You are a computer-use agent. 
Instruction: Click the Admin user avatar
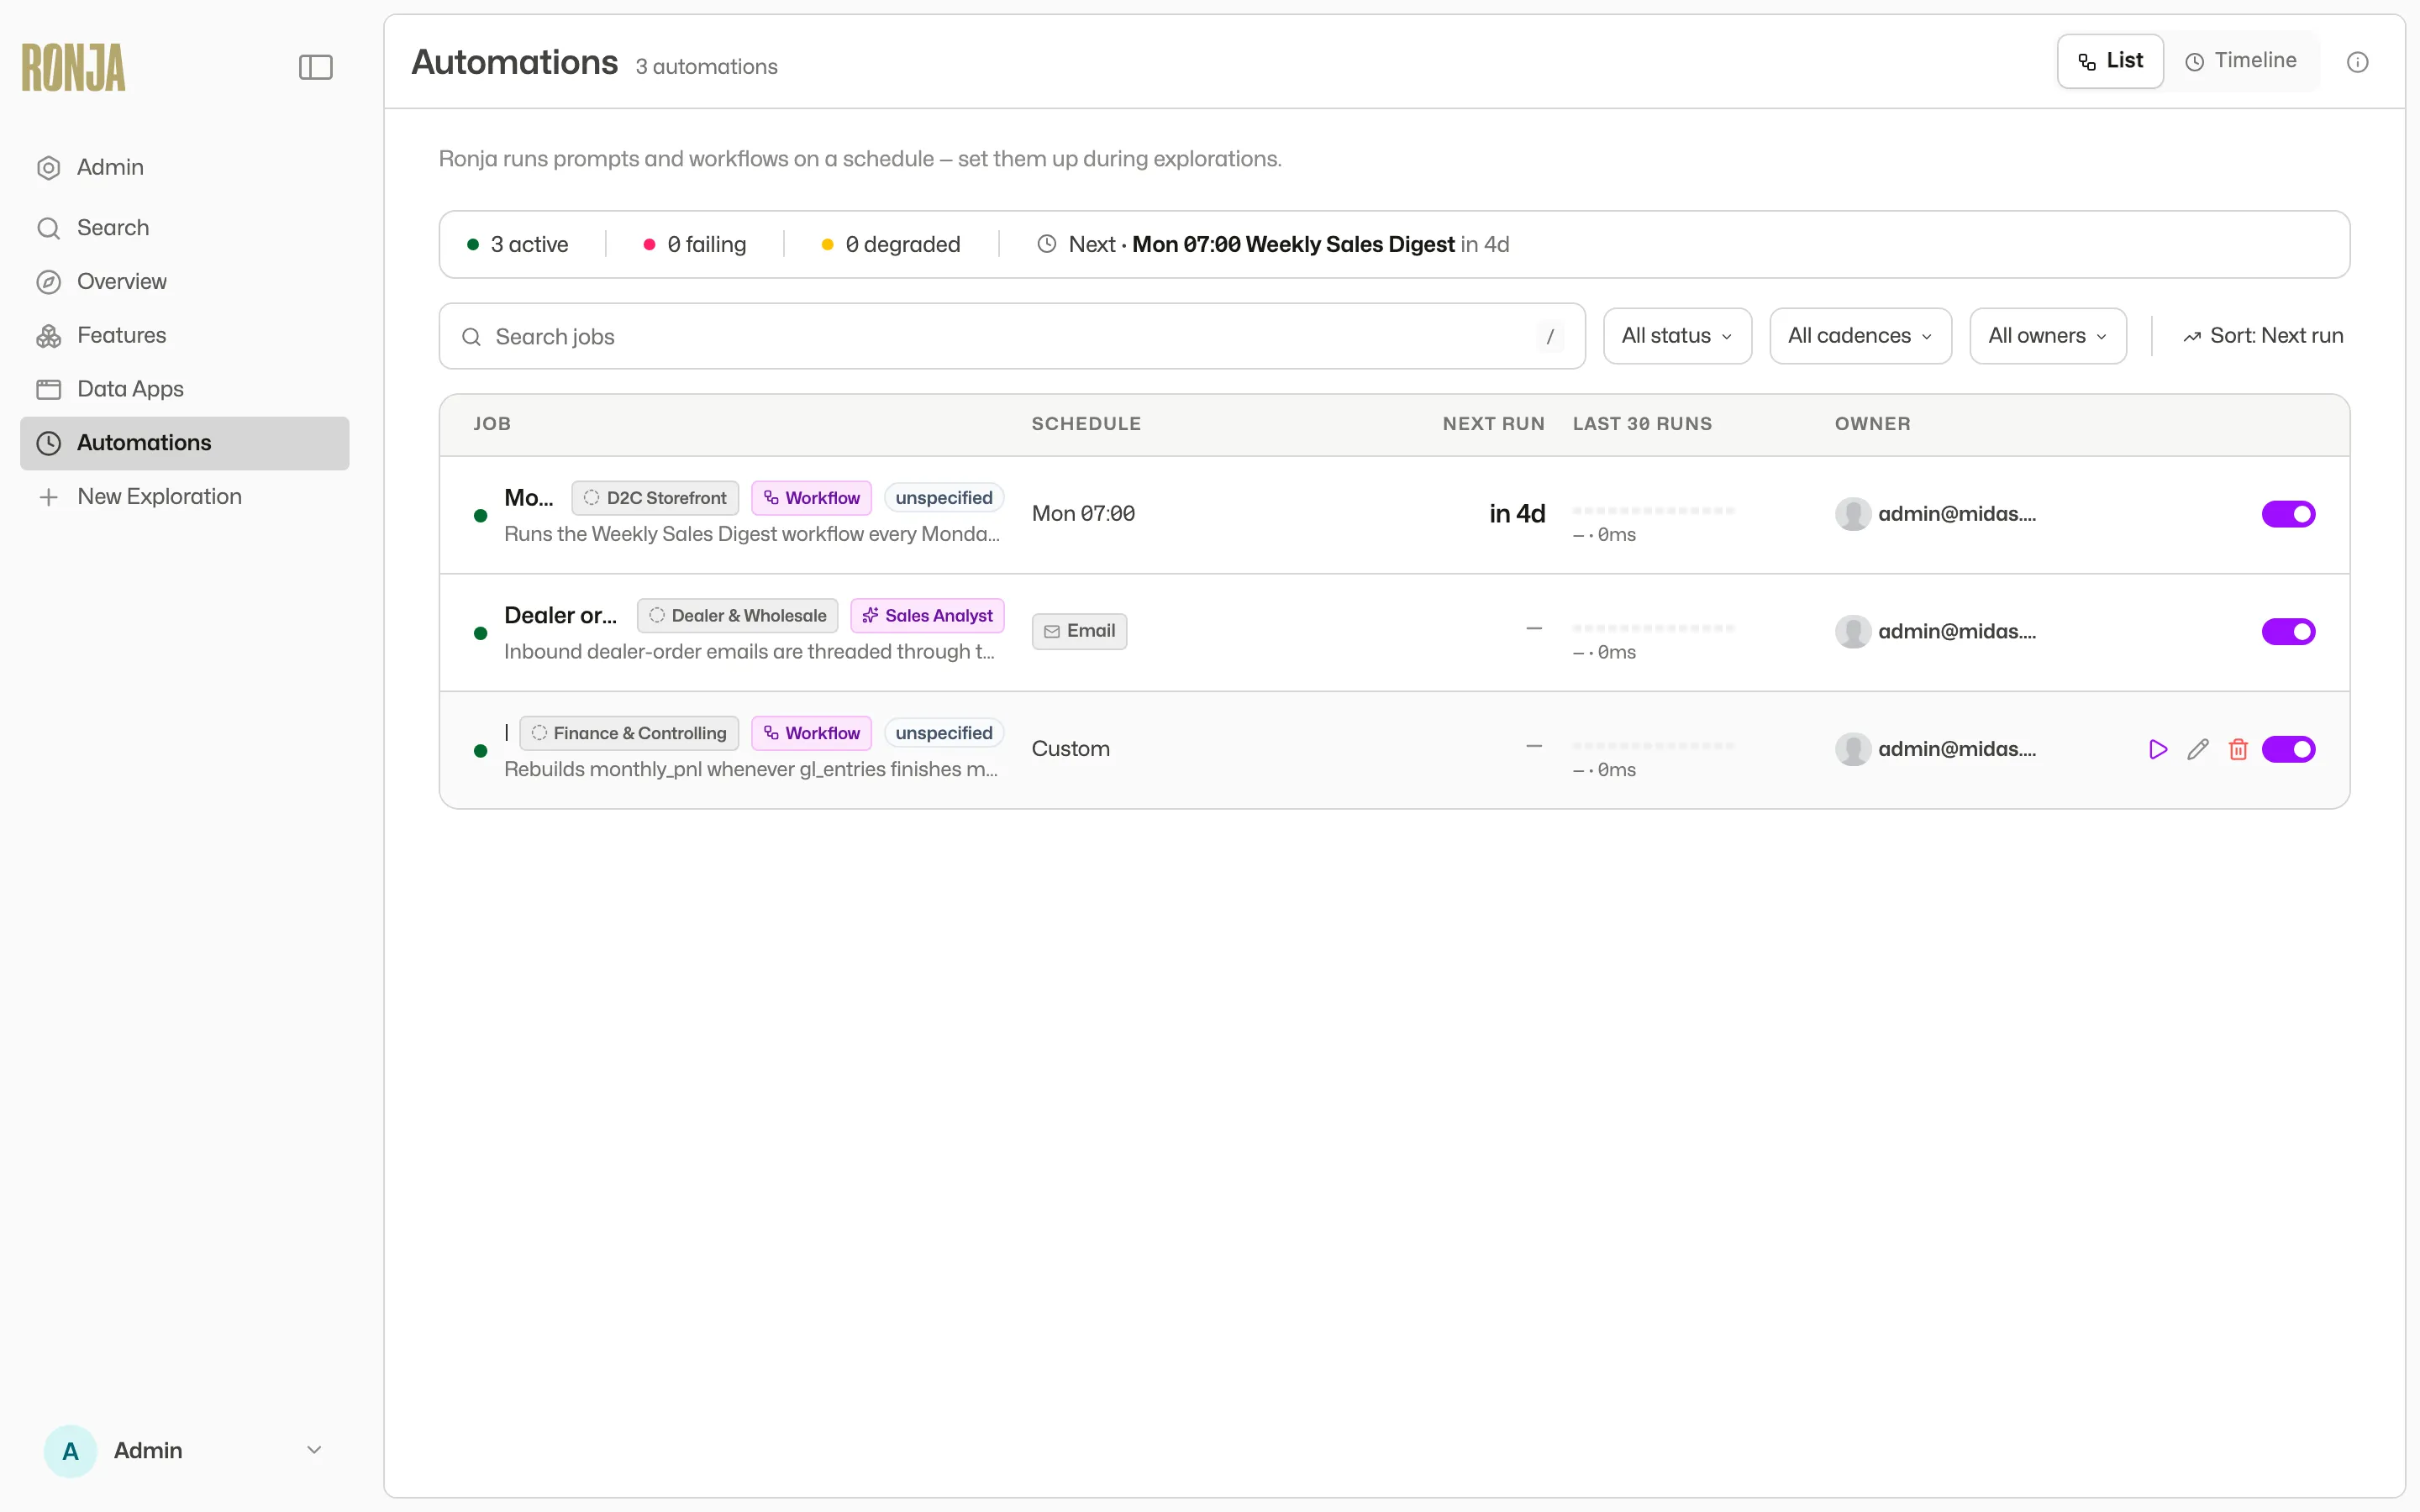click(70, 1451)
